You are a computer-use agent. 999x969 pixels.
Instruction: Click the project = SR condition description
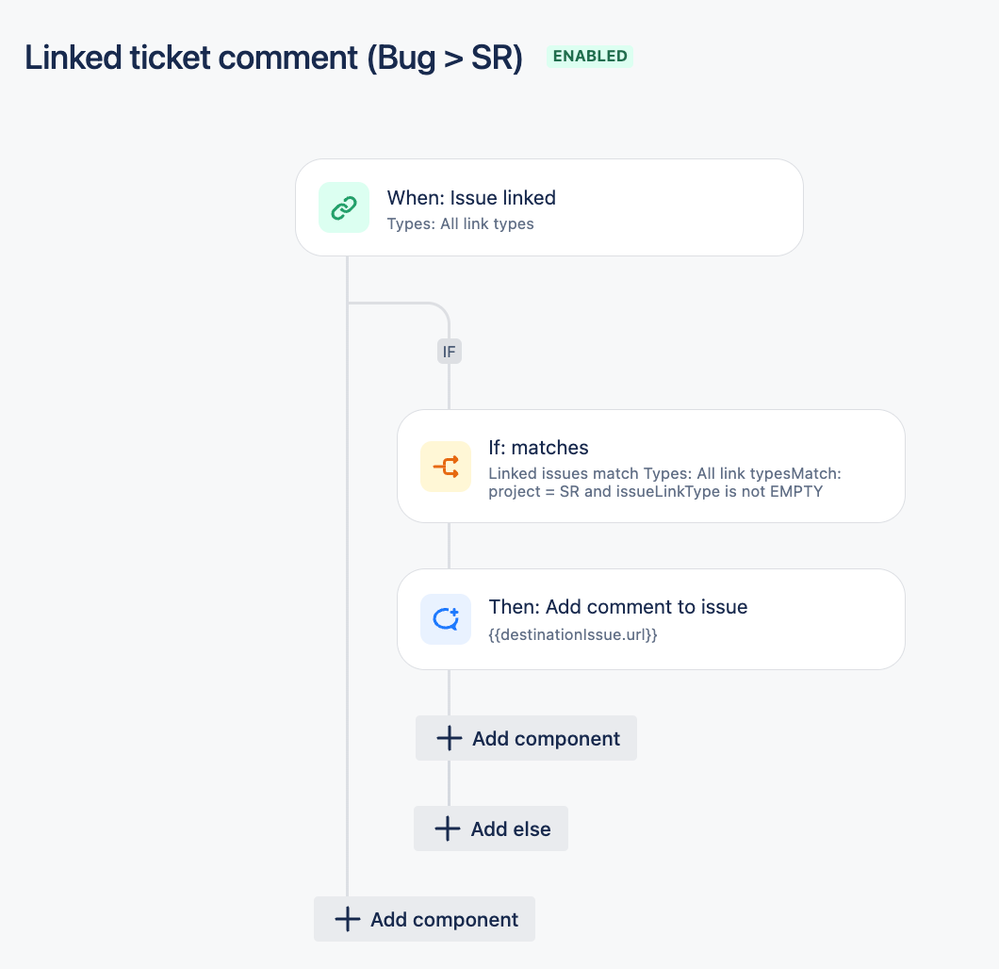[x=665, y=482]
